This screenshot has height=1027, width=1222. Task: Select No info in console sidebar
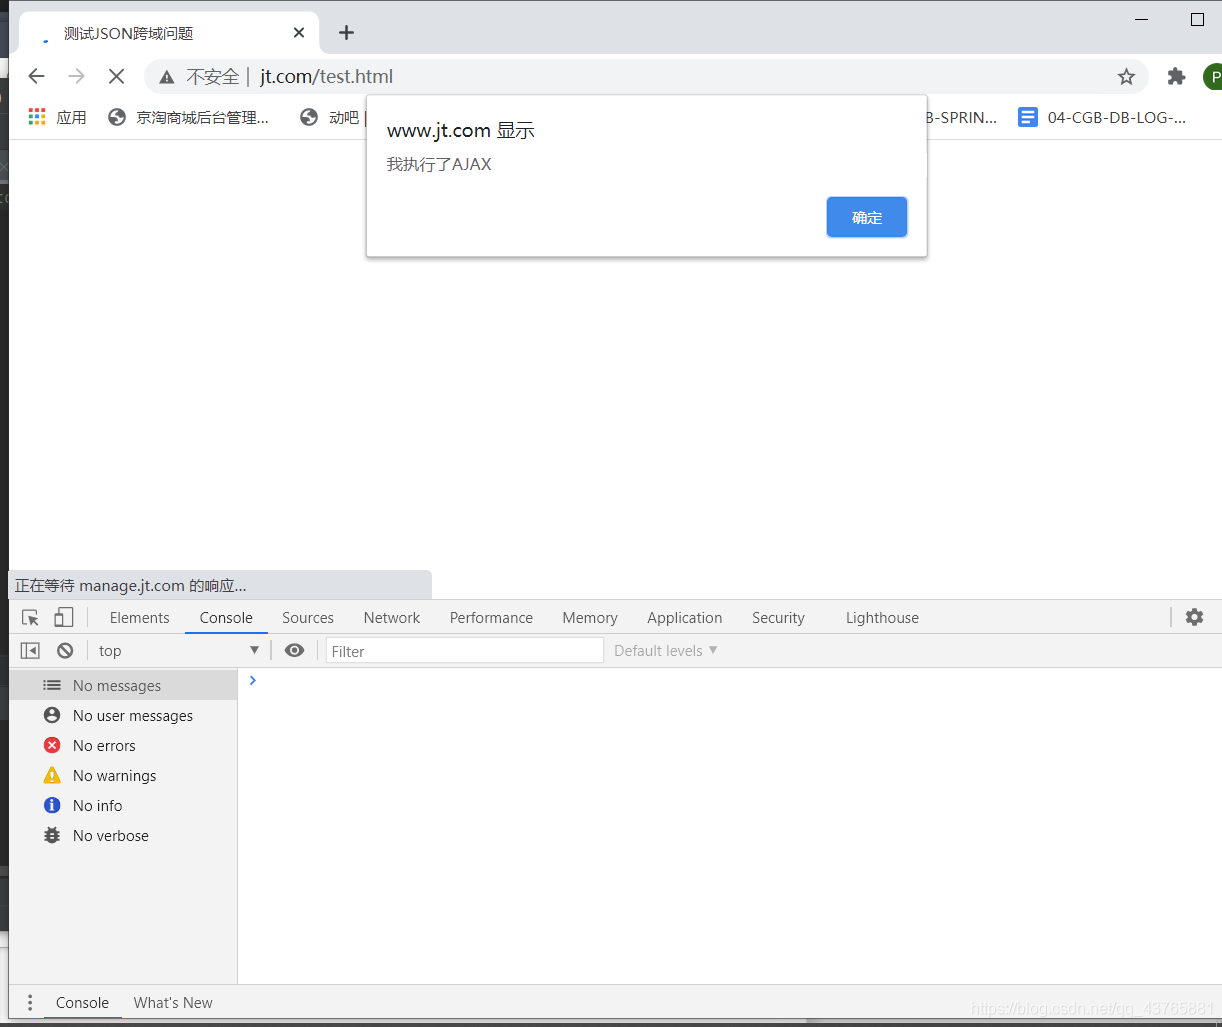pos(123,806)
